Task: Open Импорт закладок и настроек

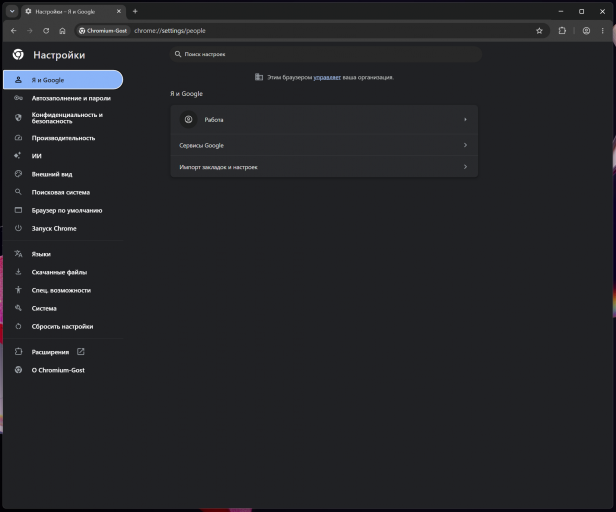Action: [324, 167]
